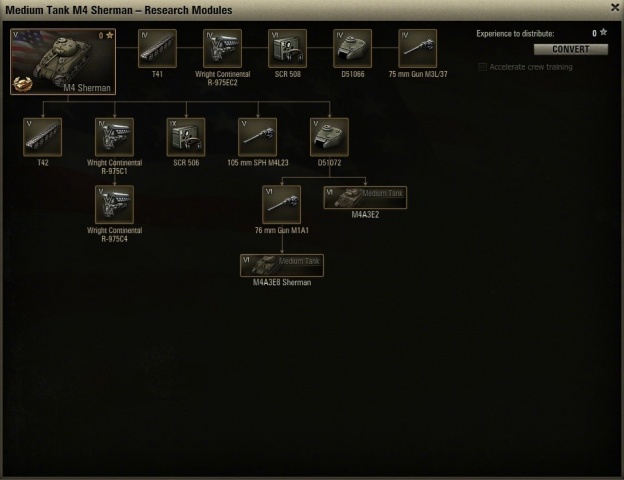Open the M4A3E2 medium tank node

(x=365, y=197)
